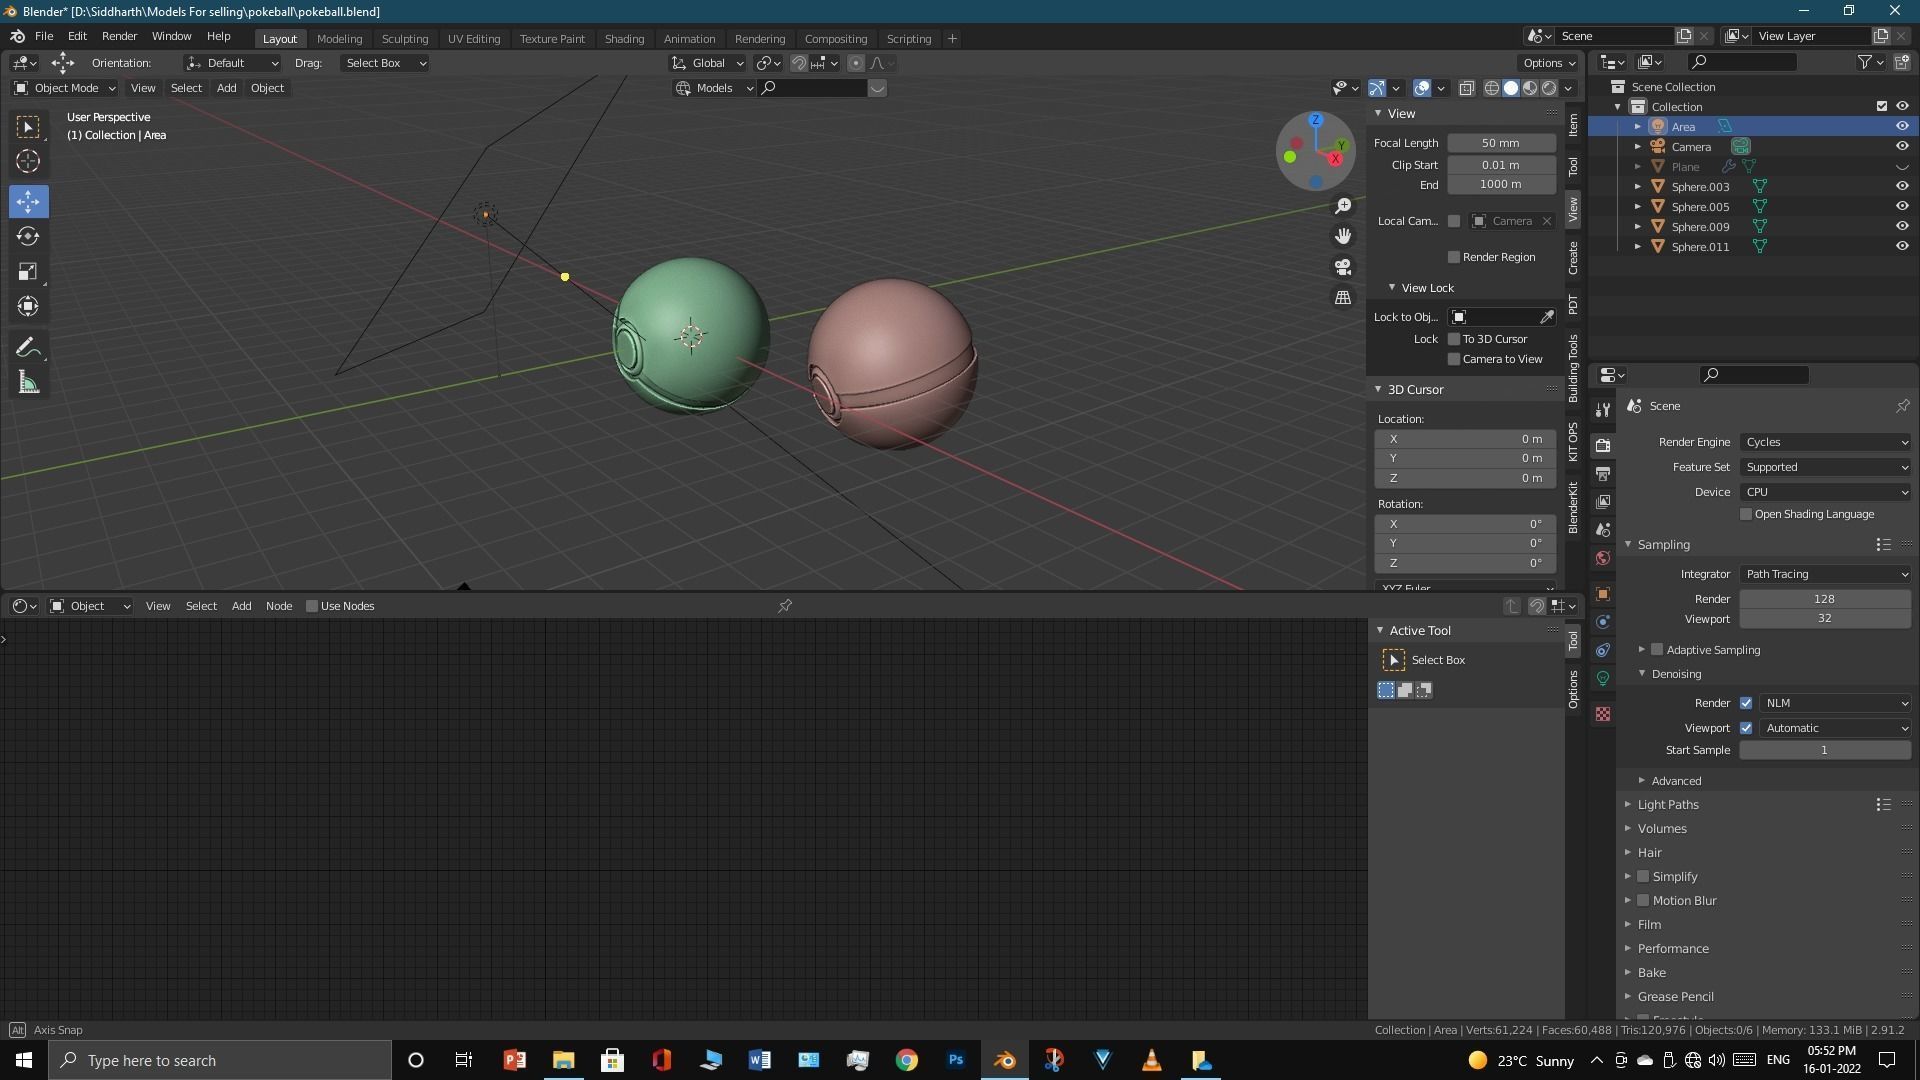1920x1080 pixels.
Task: Click the pan view hand icon
Action: point(1343,236)
